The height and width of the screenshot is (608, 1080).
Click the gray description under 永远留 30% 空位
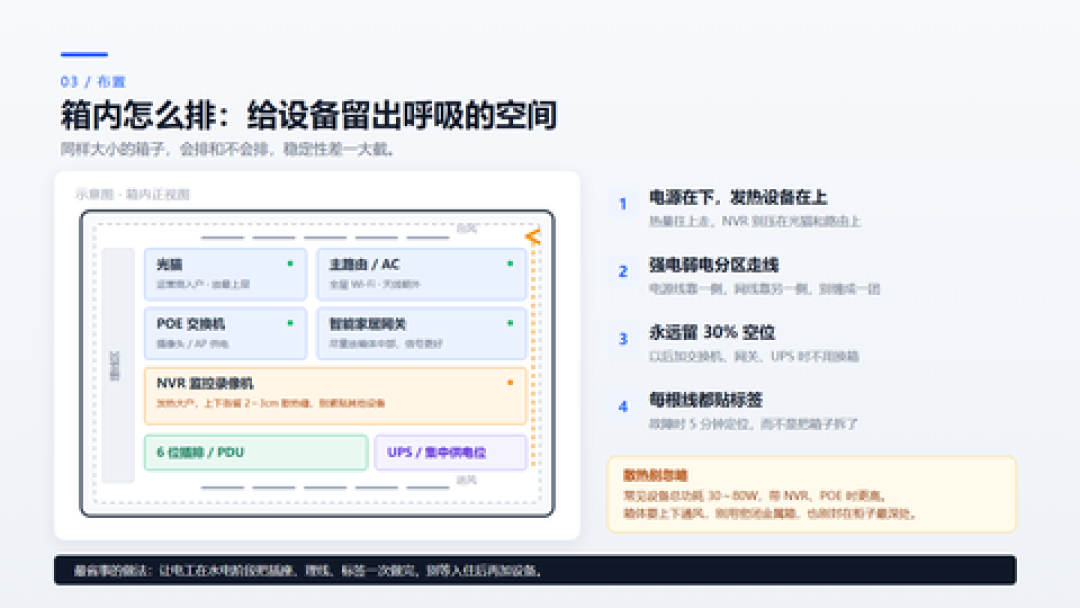754,356
